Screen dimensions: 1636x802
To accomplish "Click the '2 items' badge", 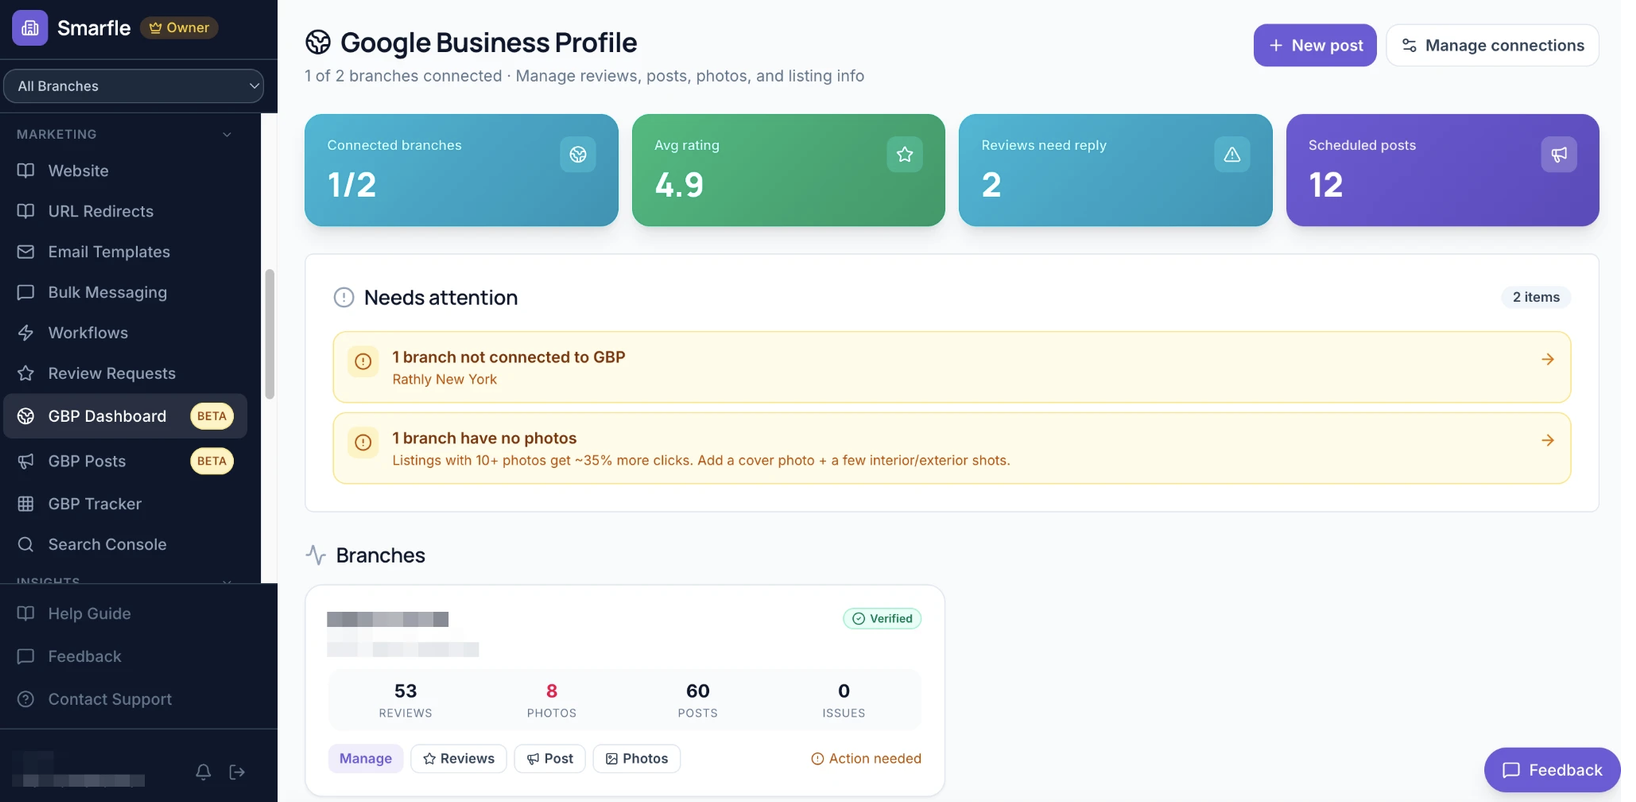I will (1536, 297).
